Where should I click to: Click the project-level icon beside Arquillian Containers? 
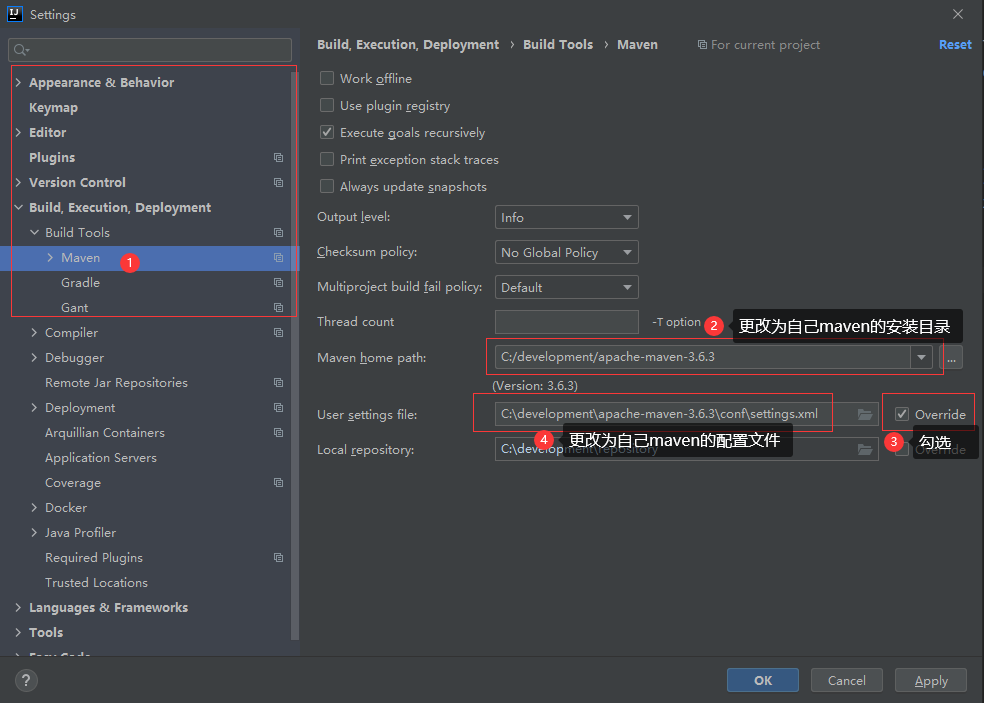click(278, 433)
